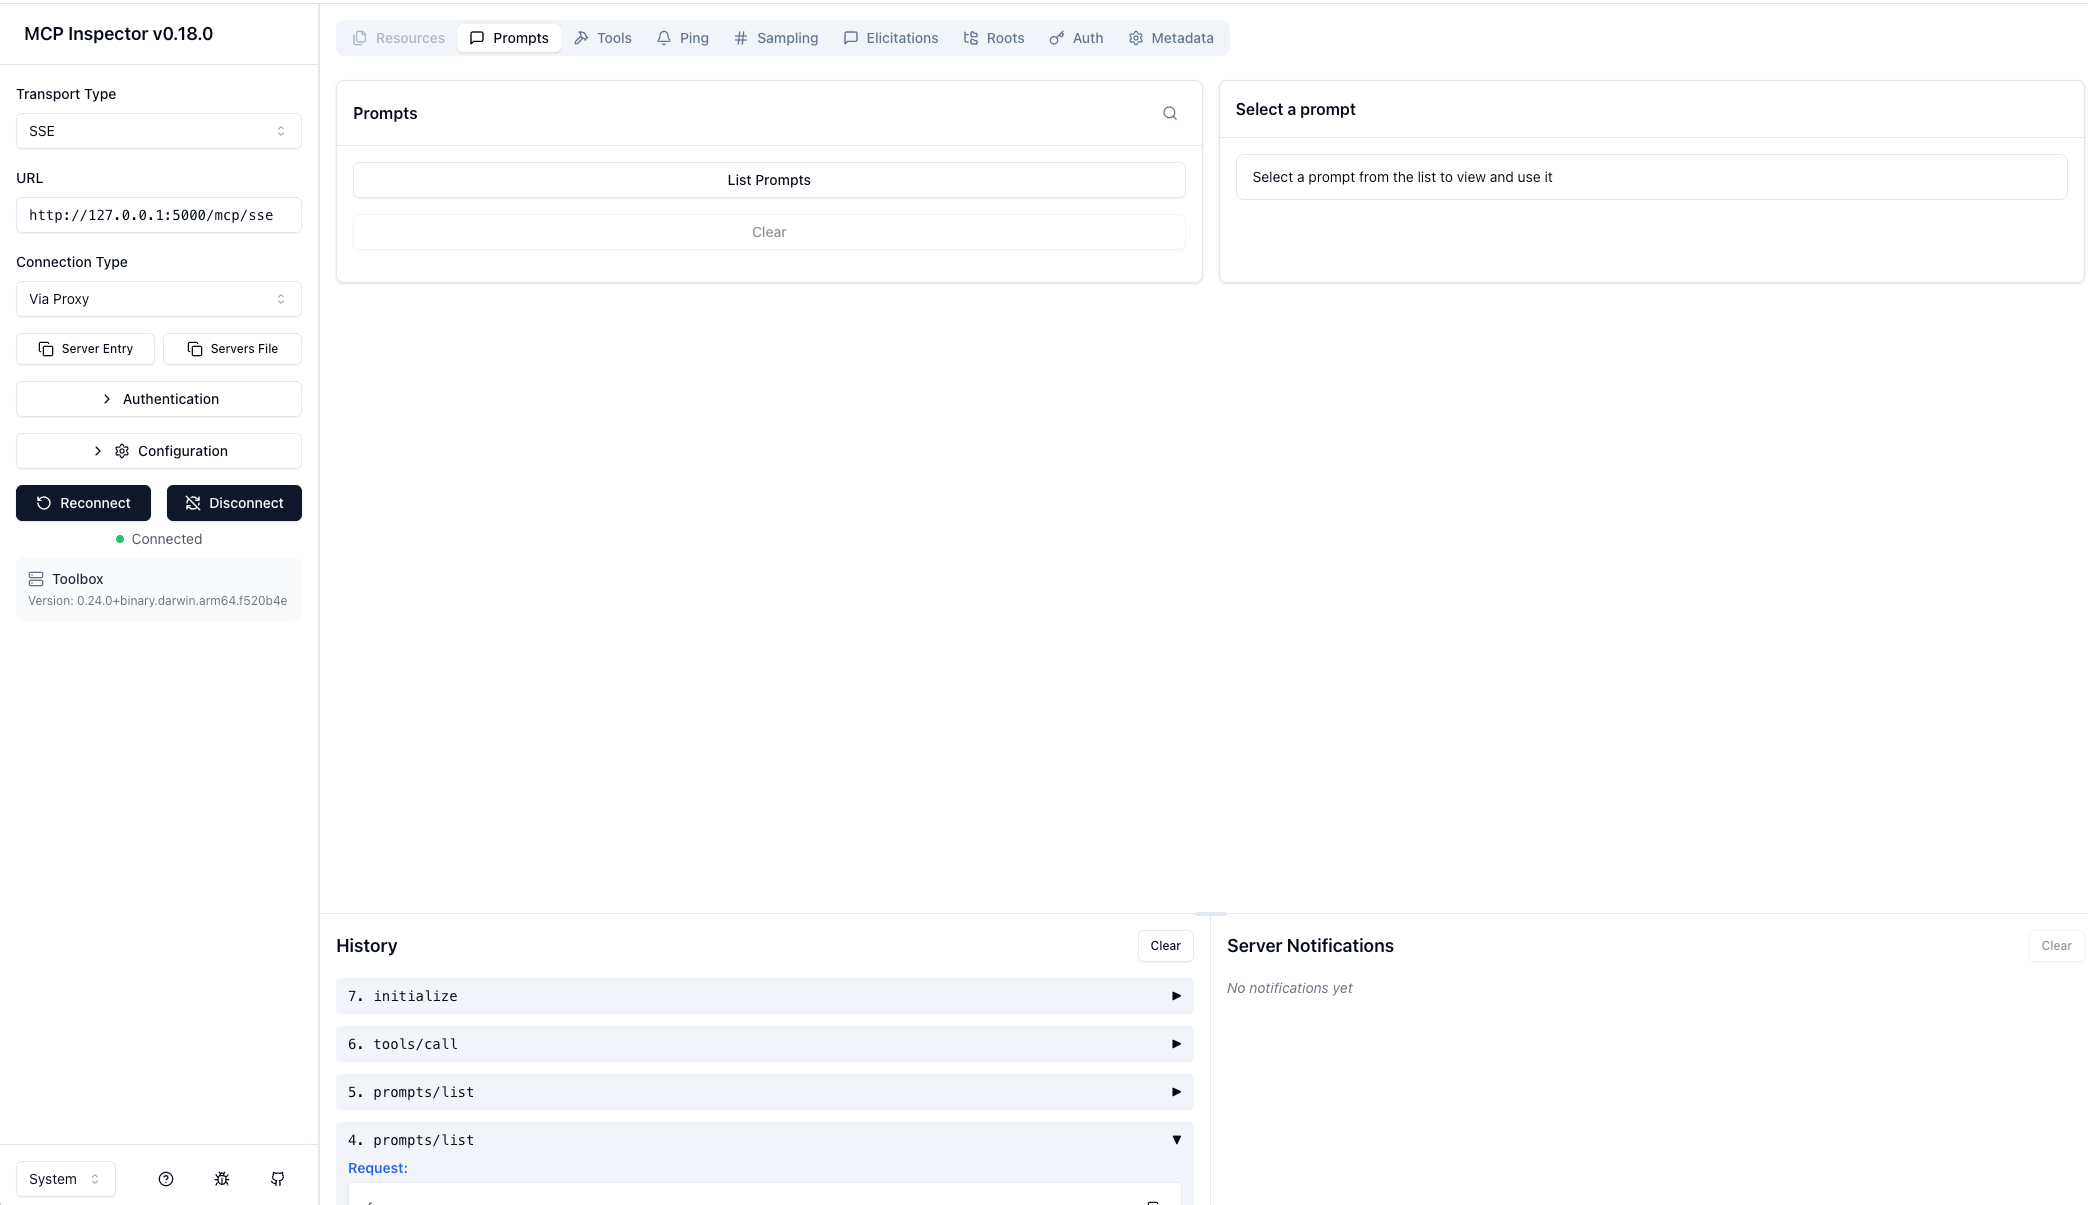The height and width of the screenshot is (1205, 2088).
Task: Copy Server Entry configuration
Action: click(85, 349)
